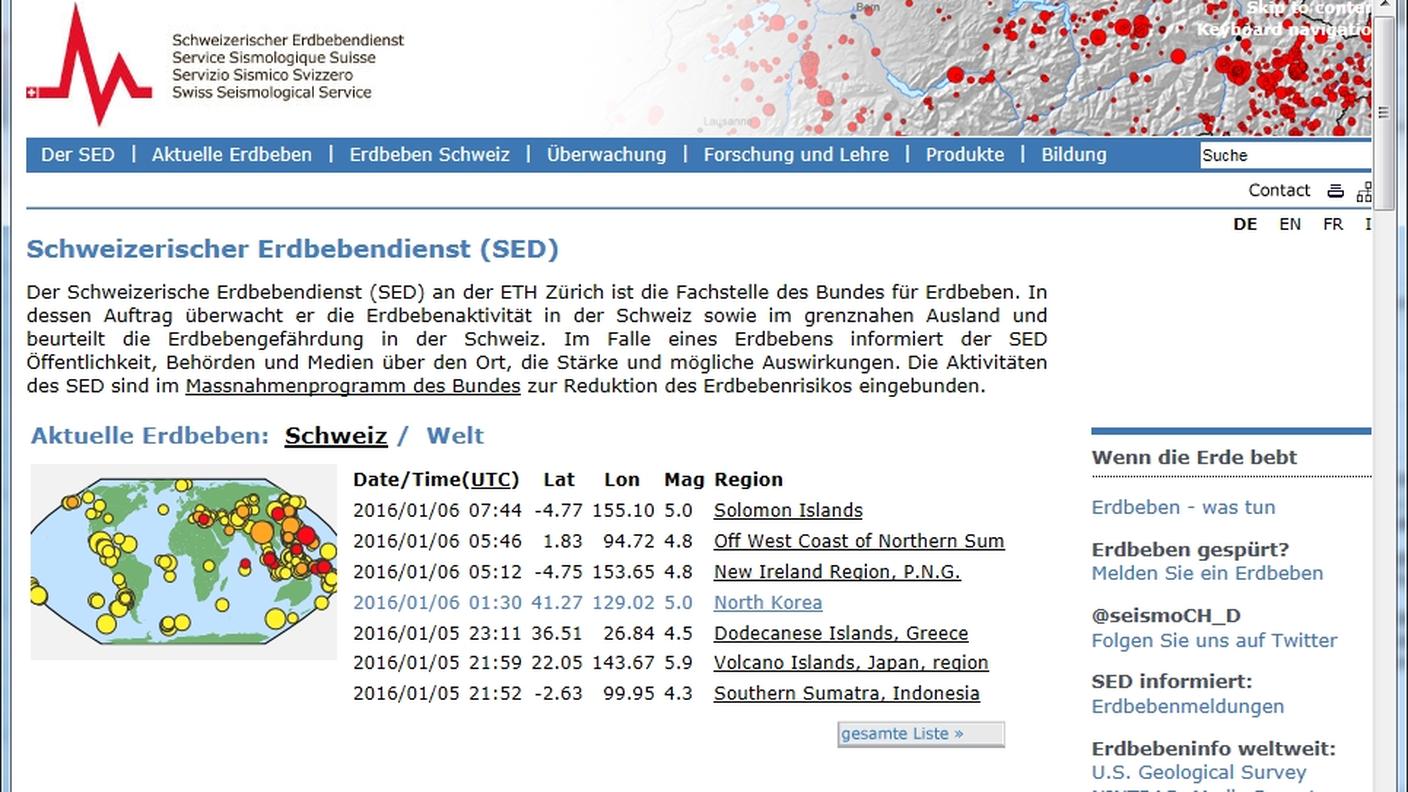Switch language to FR

pyautogui.click(x=1333, y=224)
